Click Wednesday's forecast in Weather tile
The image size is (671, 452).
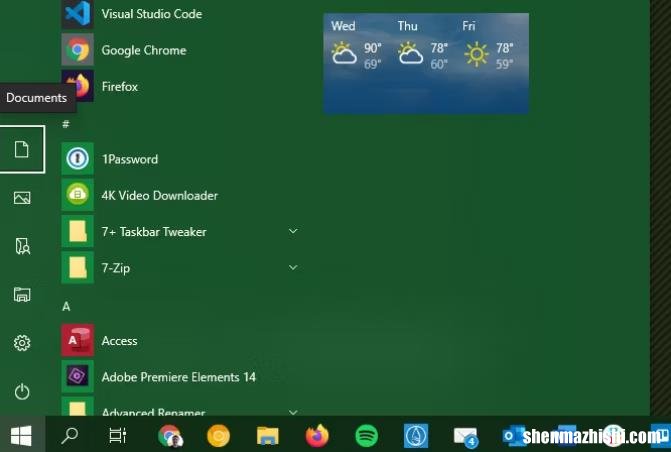click(356, 45)
